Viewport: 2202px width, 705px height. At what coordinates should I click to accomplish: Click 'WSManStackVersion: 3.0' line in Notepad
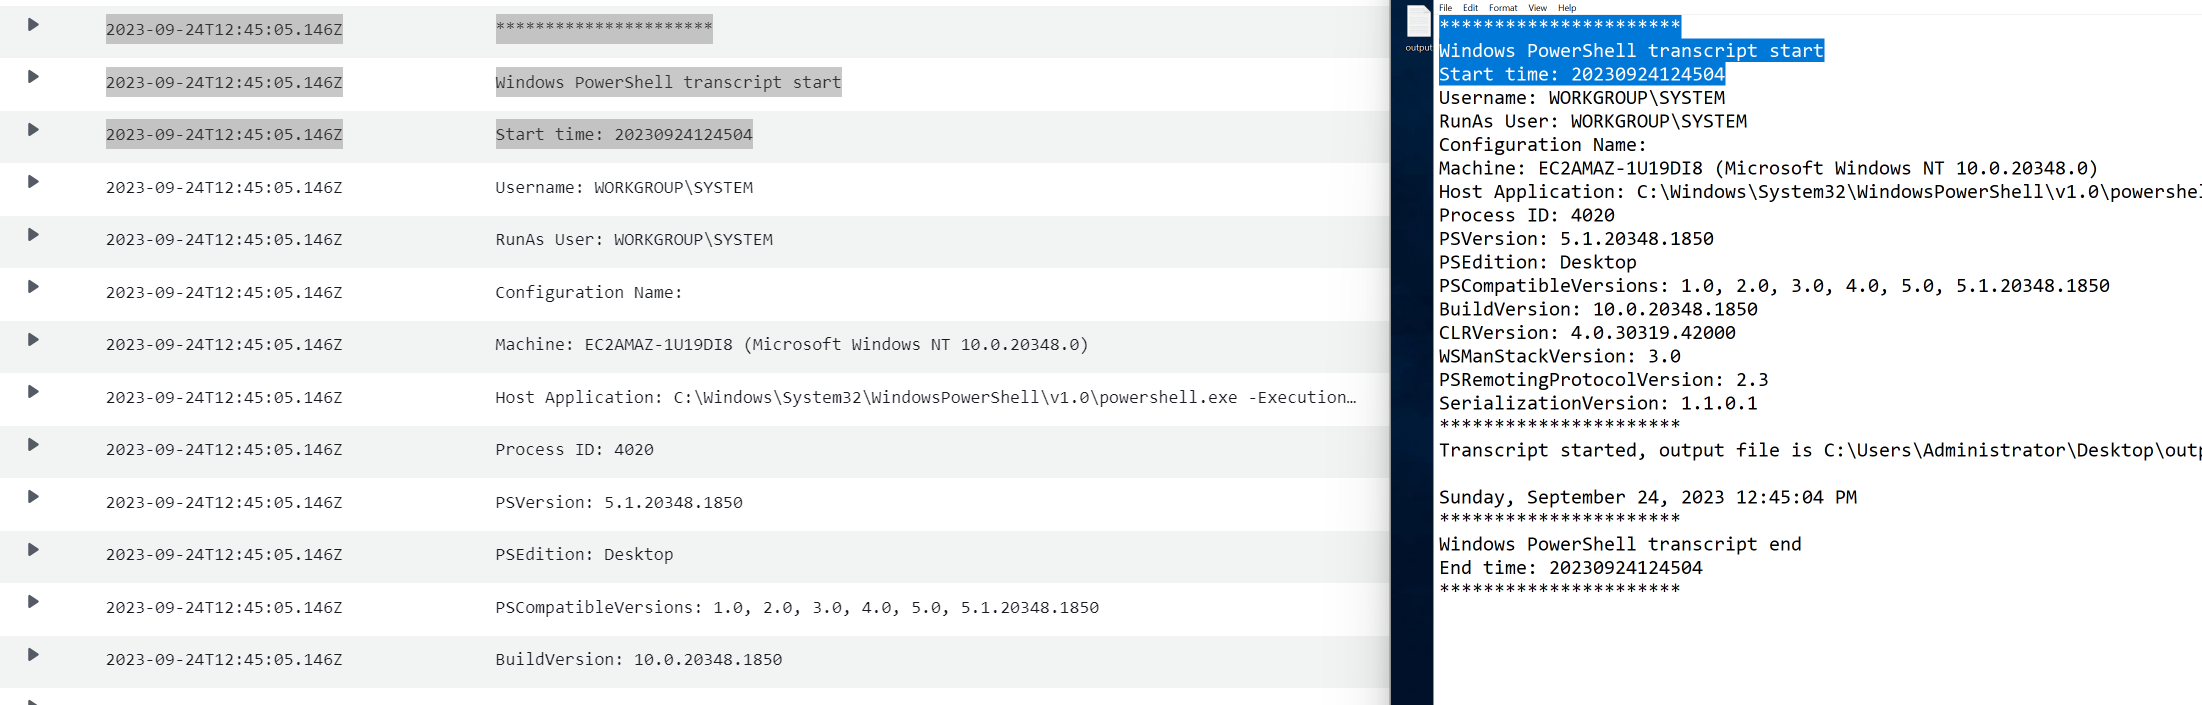click(1560, 356)
